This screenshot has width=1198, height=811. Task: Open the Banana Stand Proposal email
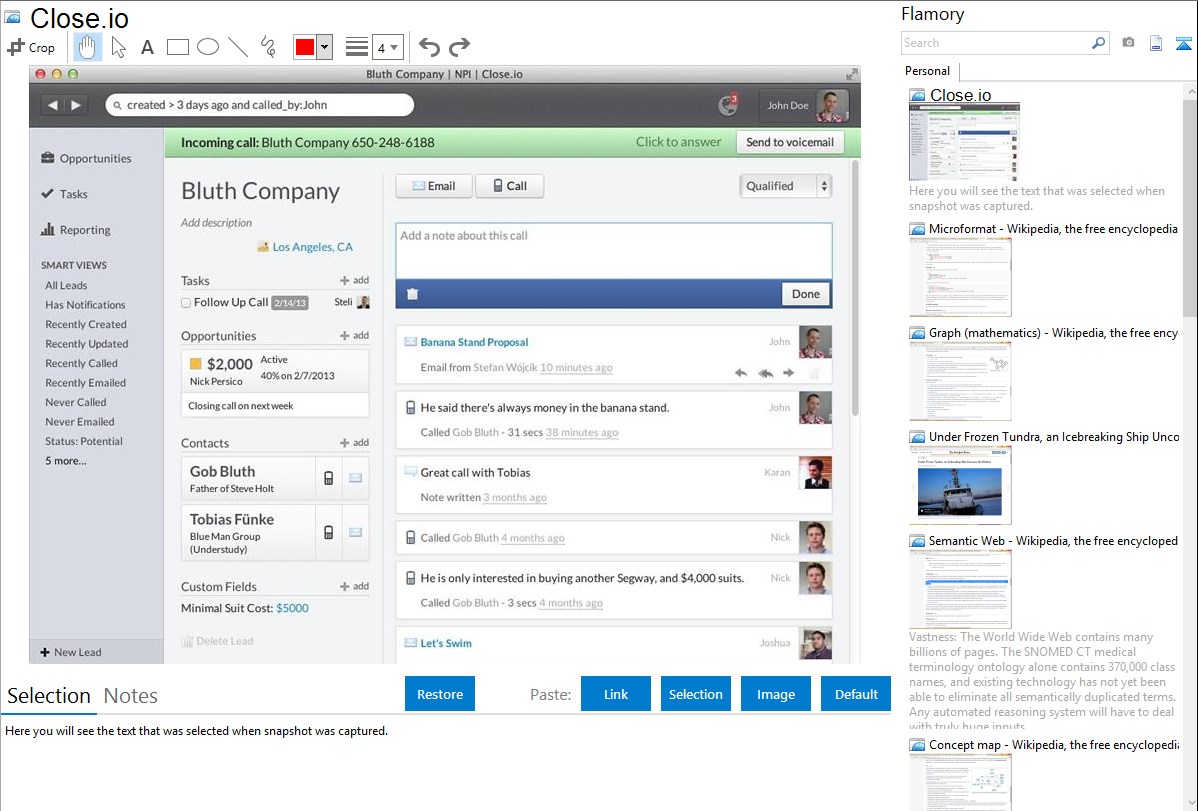point(474,342)
